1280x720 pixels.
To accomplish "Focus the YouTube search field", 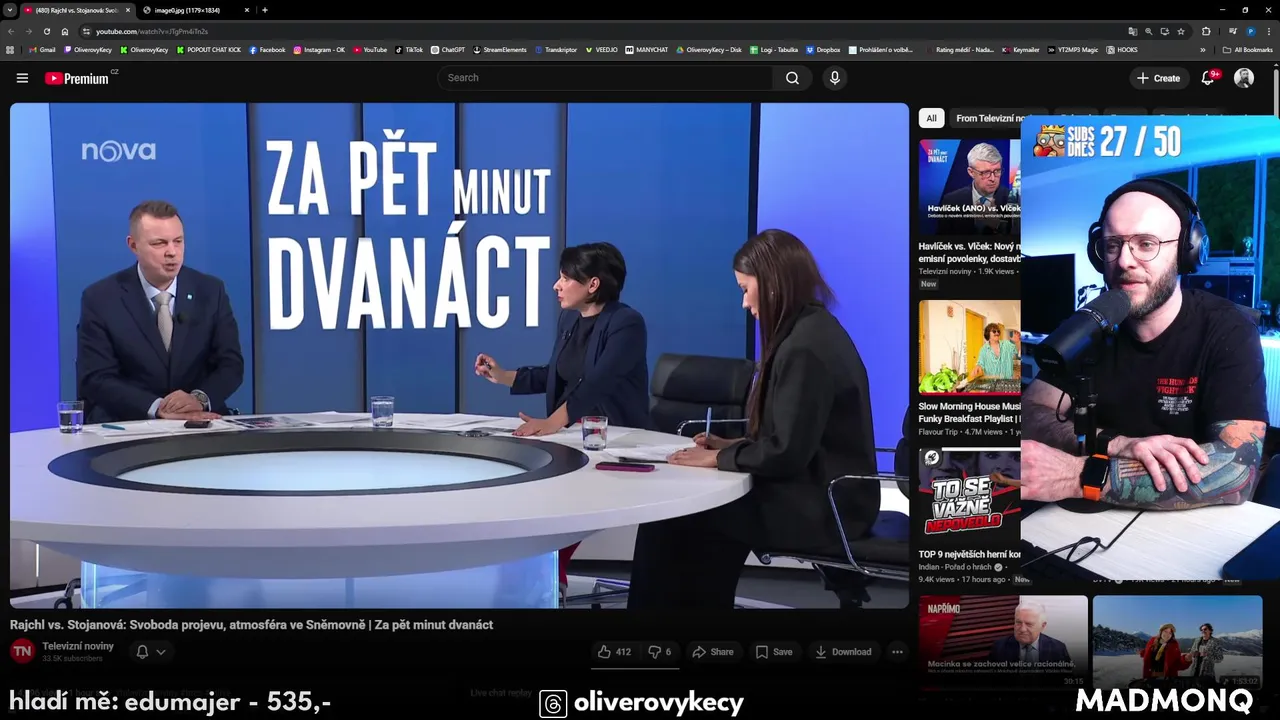I will 605,78.
